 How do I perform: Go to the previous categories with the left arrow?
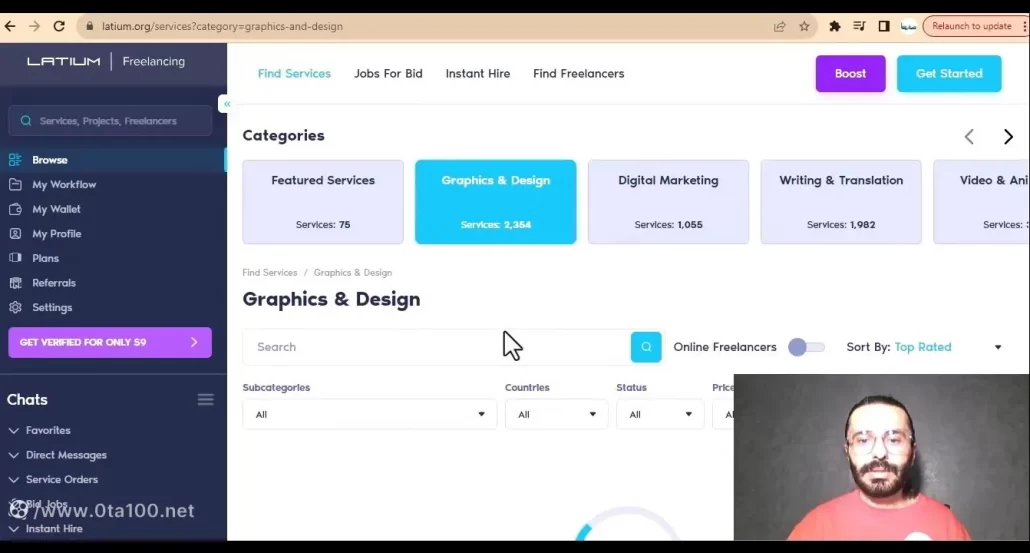(969, 137)
